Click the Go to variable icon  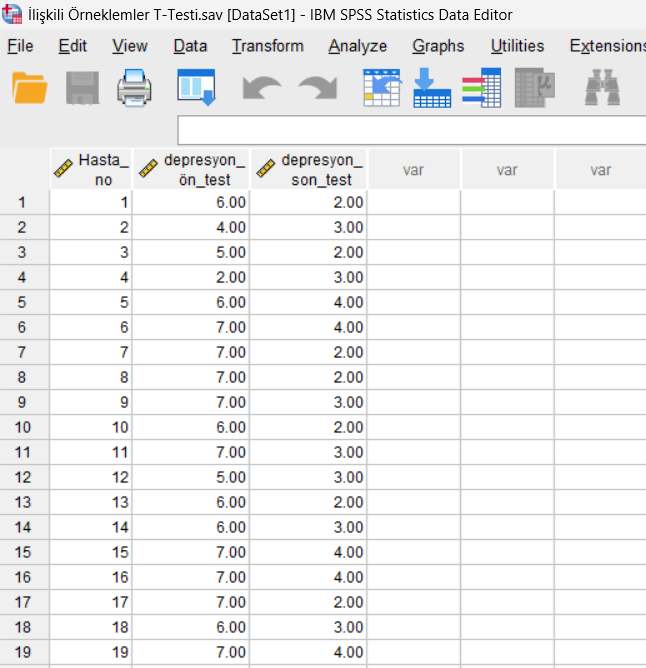click(x=432, y=88)
